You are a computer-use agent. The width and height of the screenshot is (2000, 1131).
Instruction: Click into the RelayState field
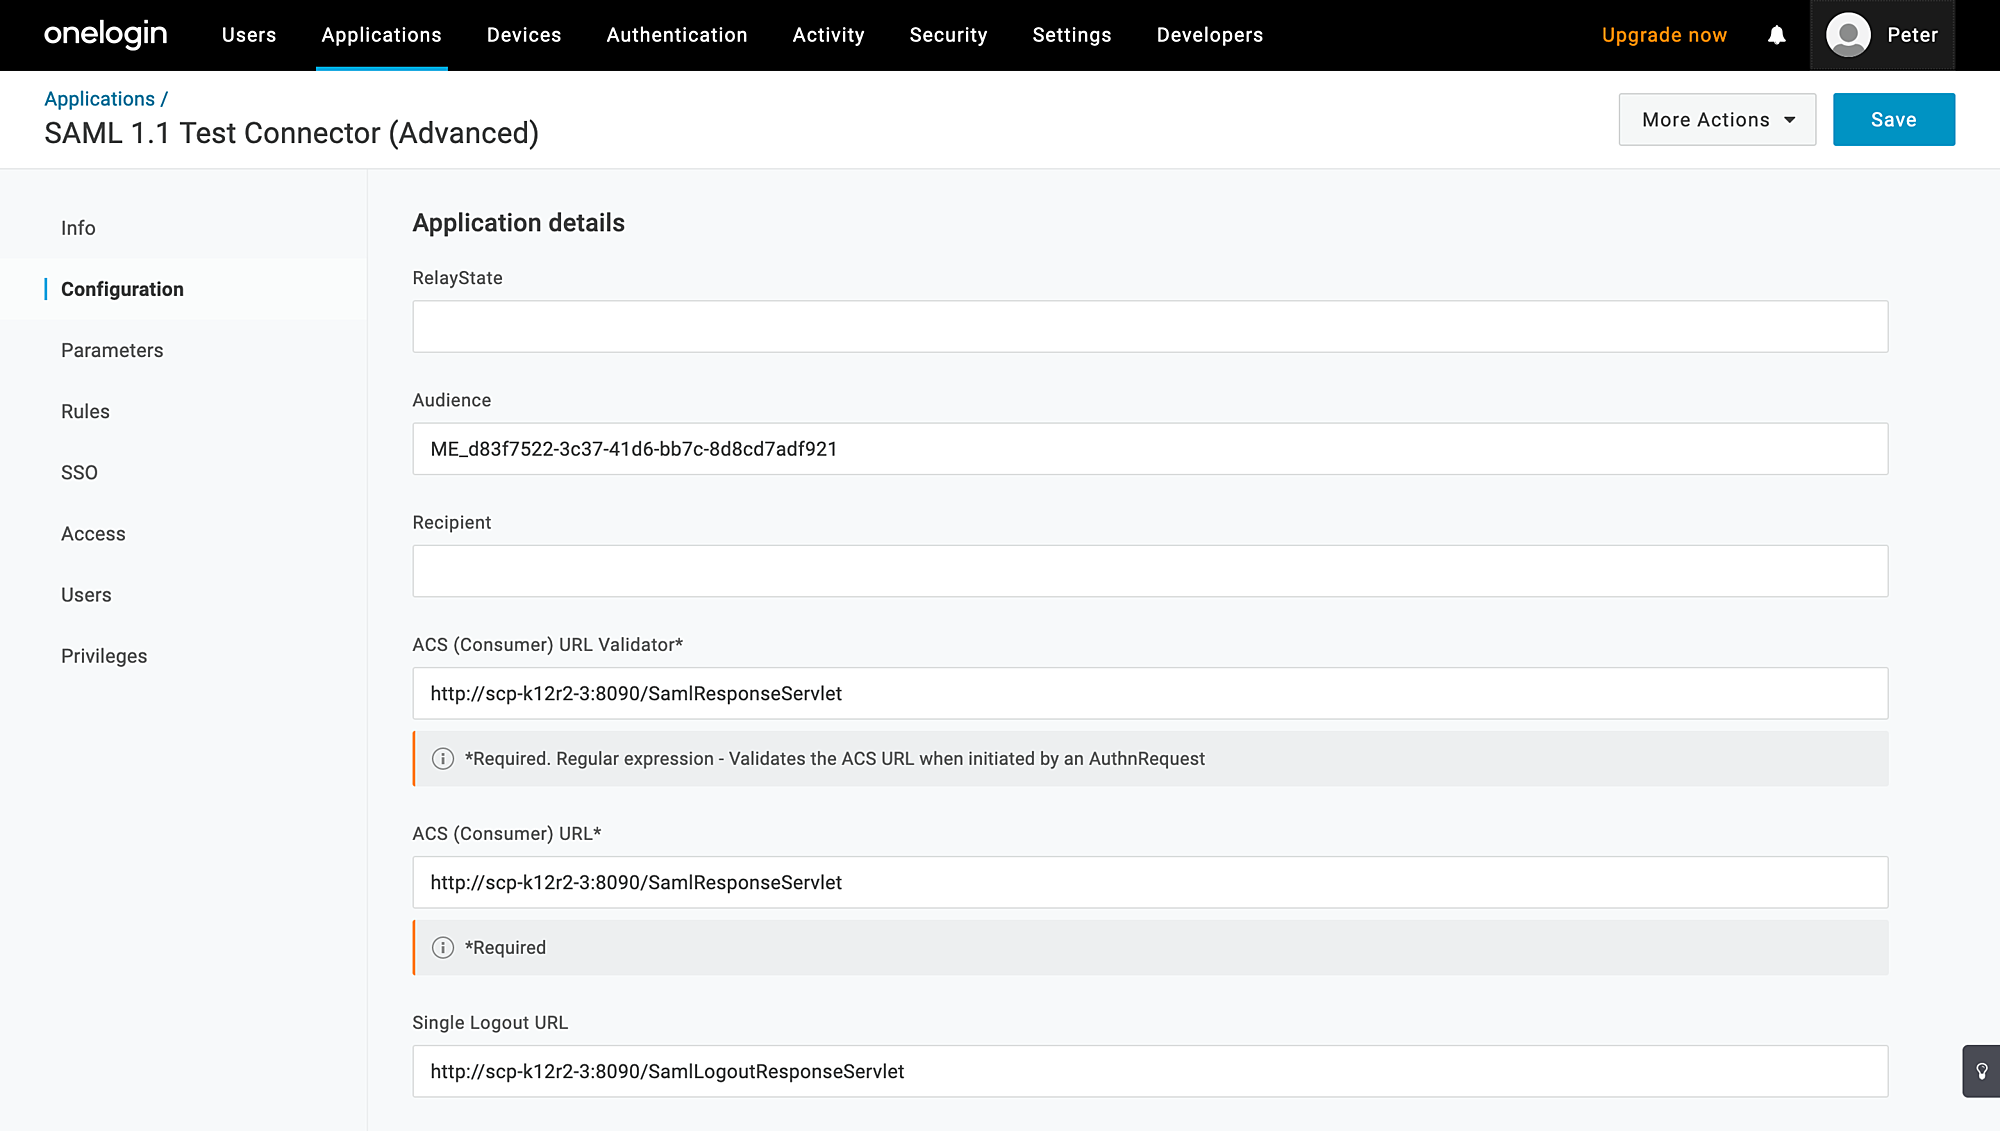pos(1150,327)
